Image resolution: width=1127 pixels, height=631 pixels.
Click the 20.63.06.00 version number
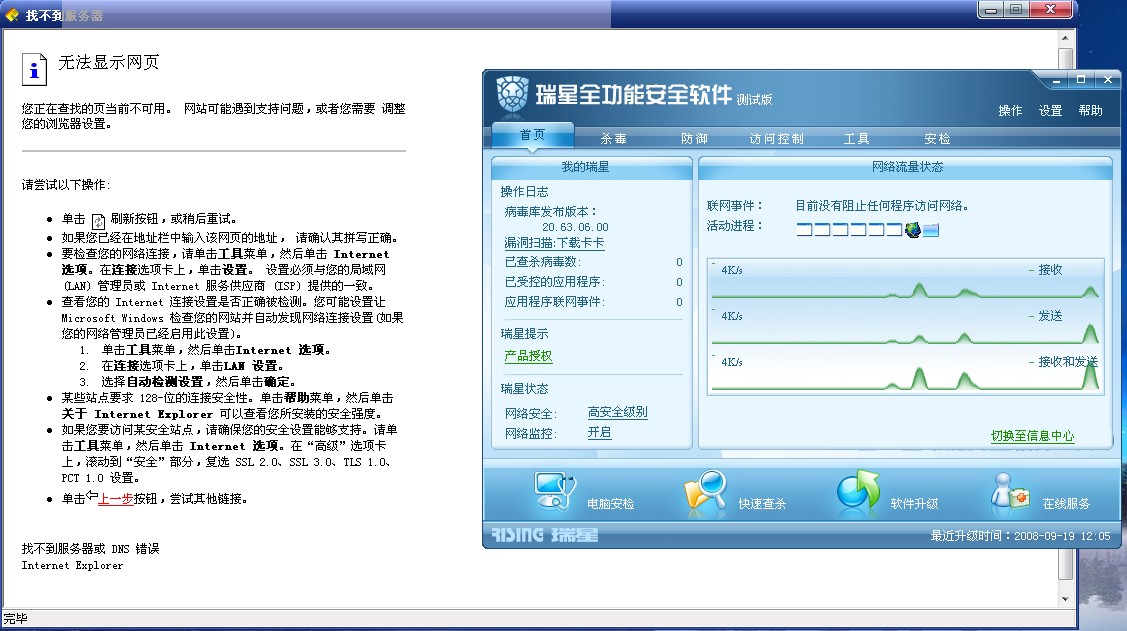tap(575, 227)
